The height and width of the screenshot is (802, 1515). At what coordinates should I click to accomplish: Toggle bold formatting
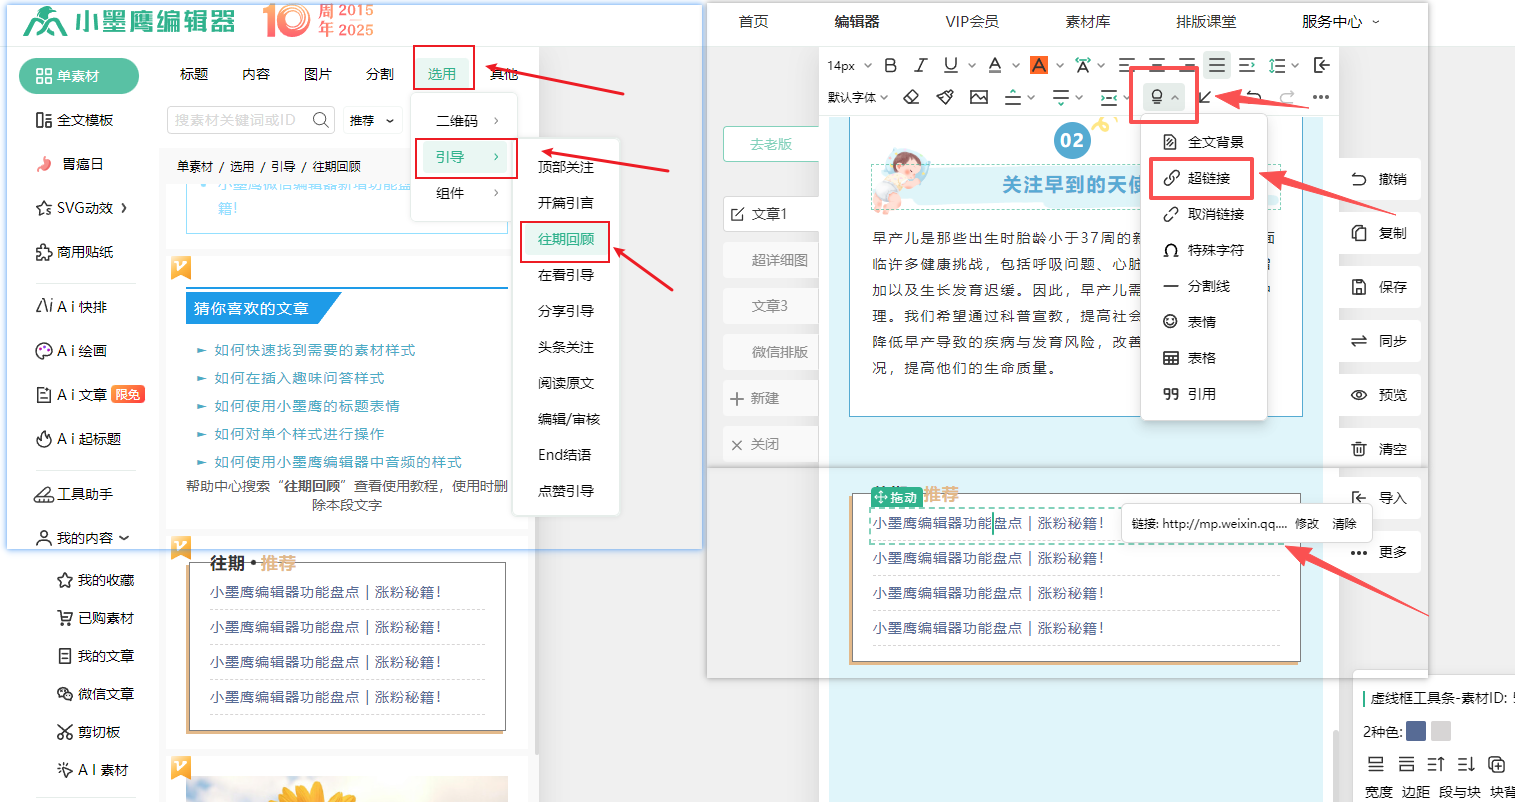tap(890, 65)
